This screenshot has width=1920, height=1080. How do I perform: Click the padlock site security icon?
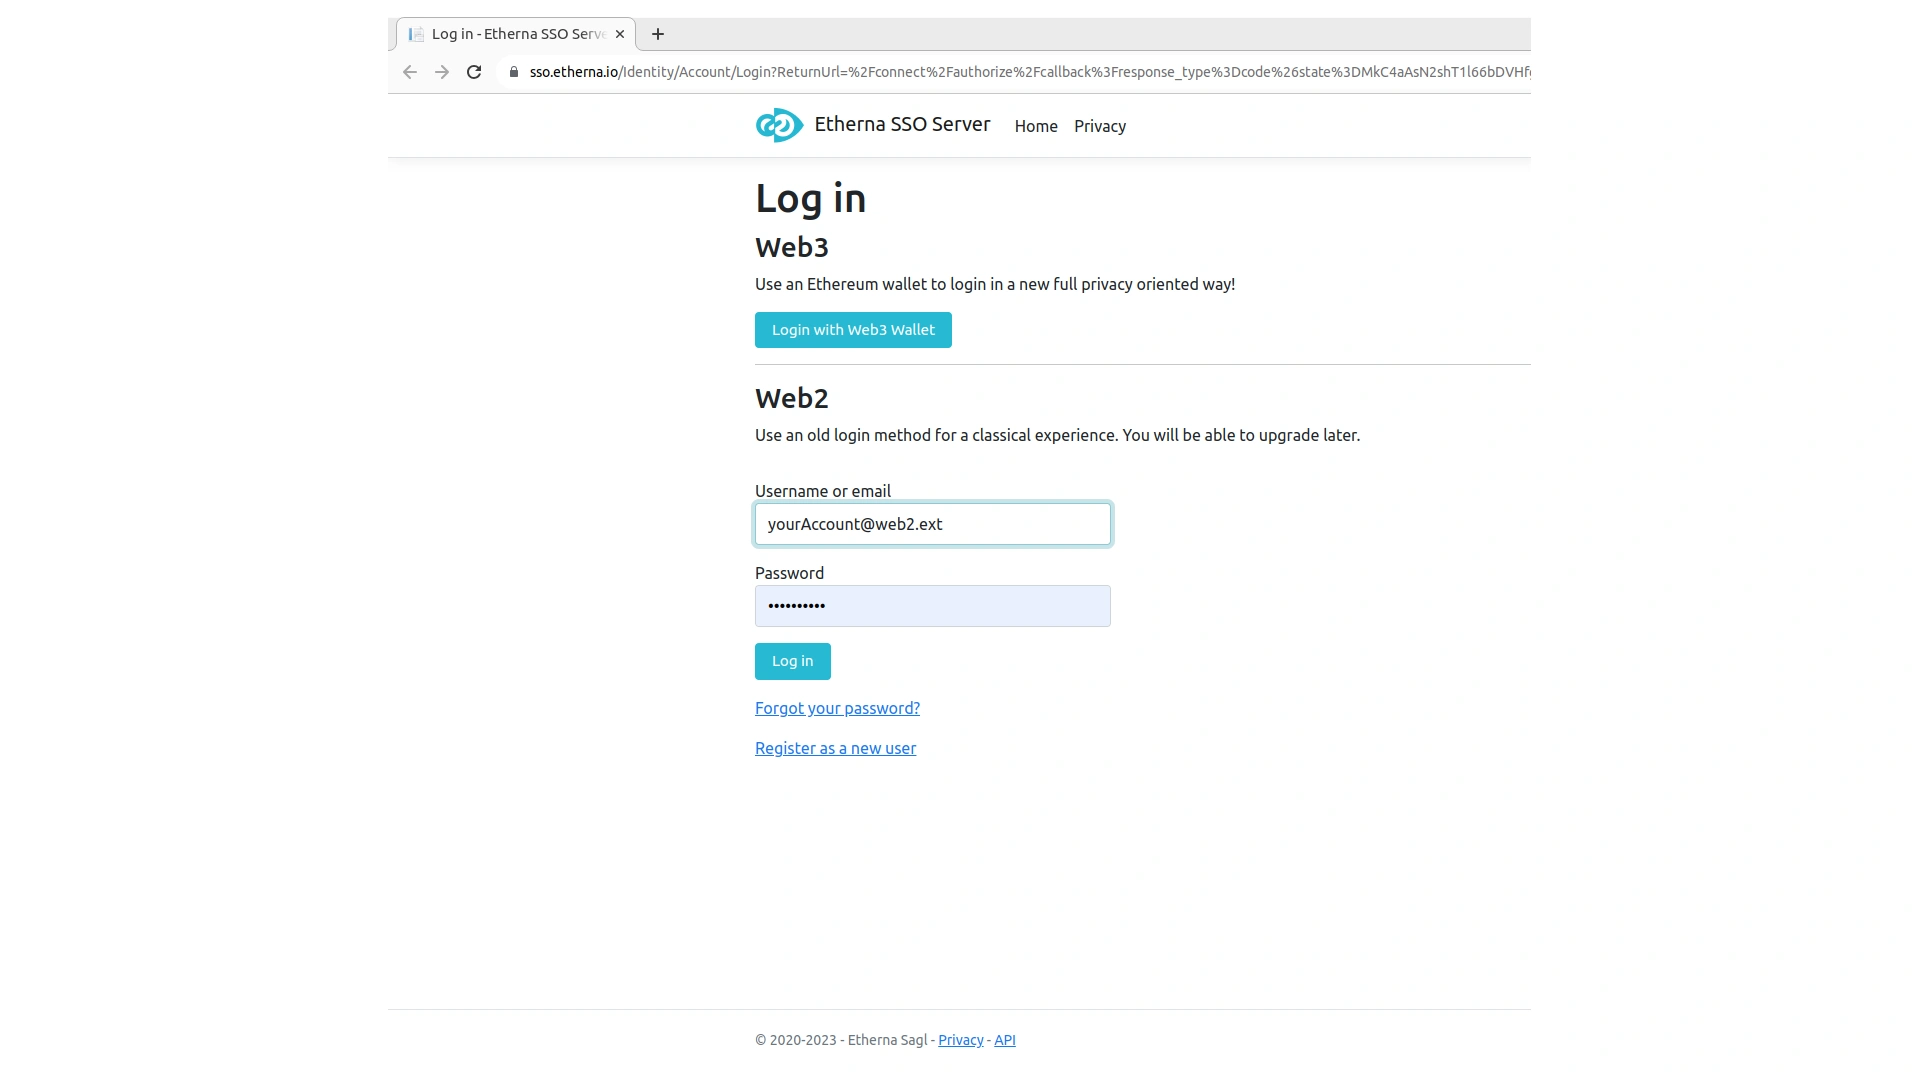[x=514, y=72]
